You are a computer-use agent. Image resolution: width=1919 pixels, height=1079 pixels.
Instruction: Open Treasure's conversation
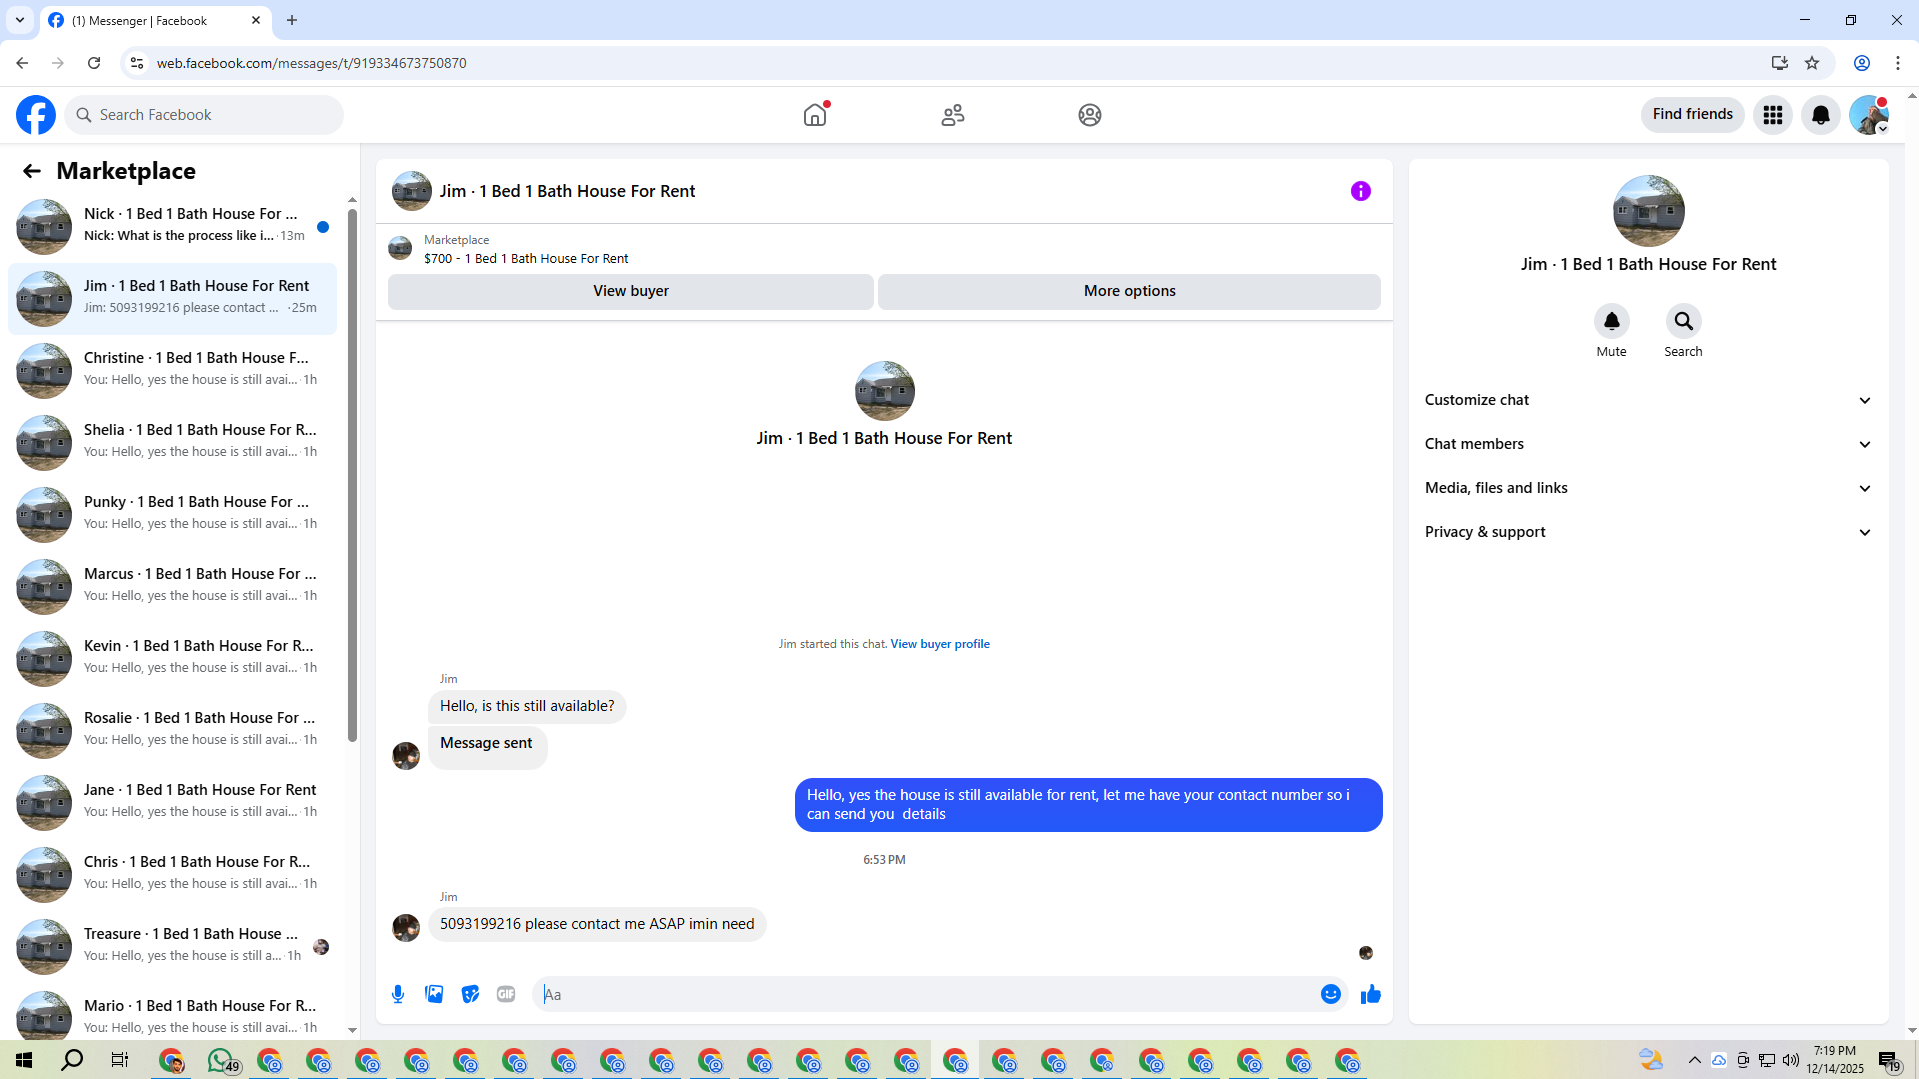pyautogui.click(x=172, y=946)
